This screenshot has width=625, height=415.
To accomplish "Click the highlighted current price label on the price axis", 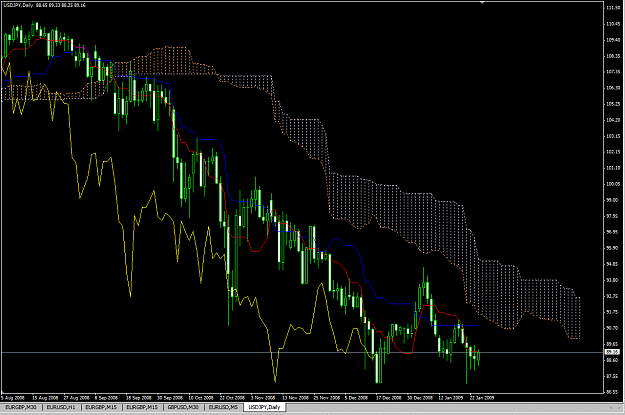I will tap(612, 352).
